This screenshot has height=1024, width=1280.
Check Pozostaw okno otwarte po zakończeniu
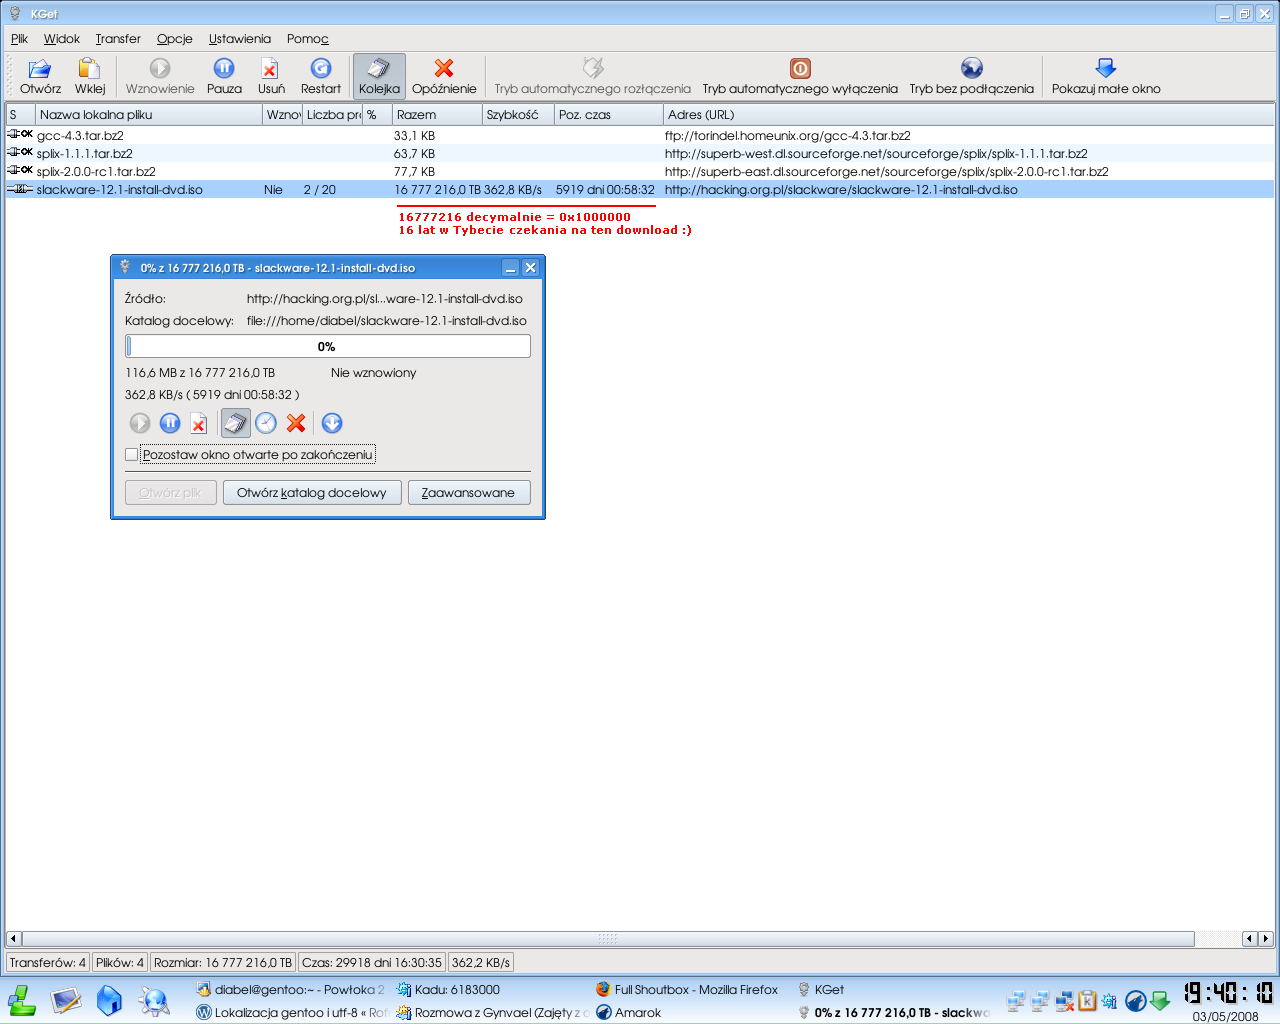[132, 455]
